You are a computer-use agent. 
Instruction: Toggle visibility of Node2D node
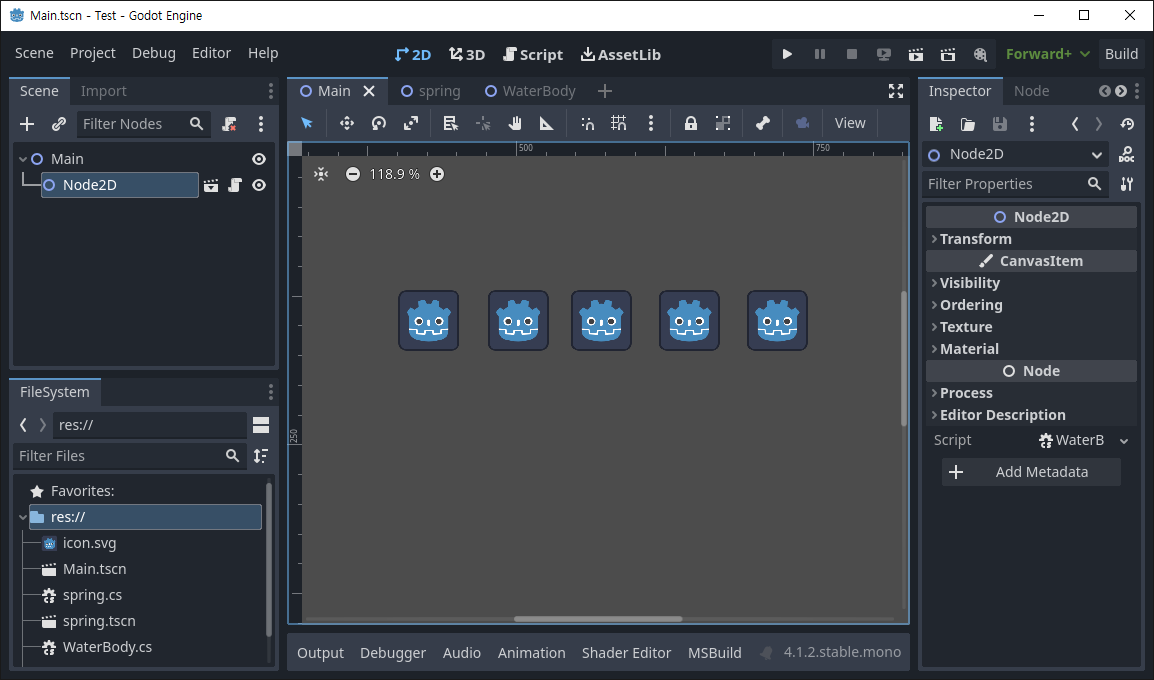tap(259, 185)
